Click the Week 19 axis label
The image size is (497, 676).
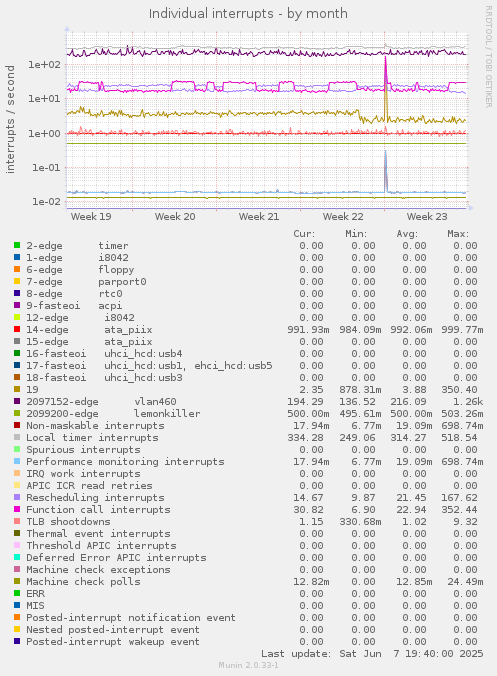click(x=91, y=216)
